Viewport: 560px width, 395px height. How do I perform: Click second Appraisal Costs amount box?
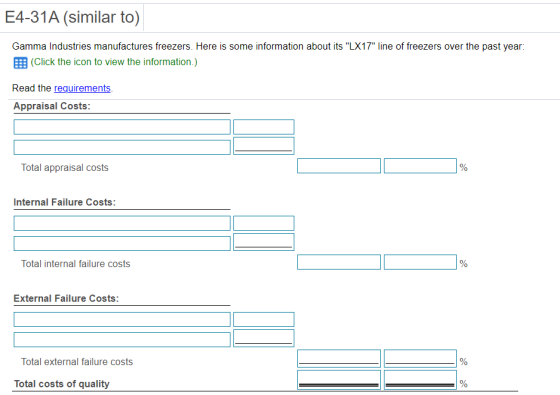(264, 146)
